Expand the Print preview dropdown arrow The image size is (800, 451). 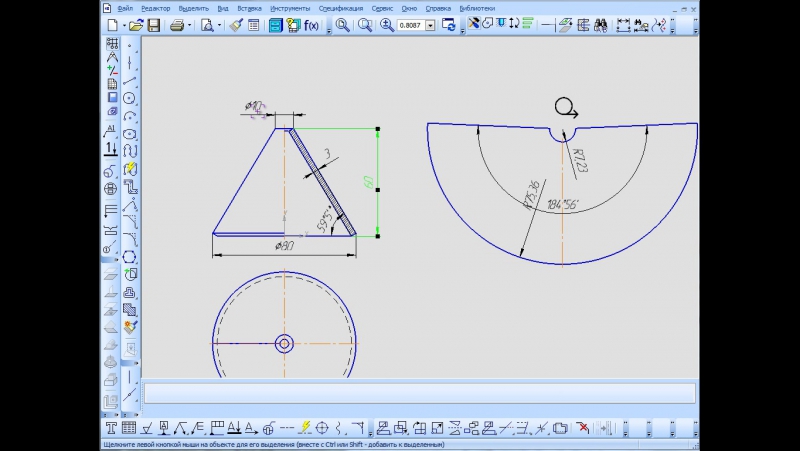tap(219, 25)
